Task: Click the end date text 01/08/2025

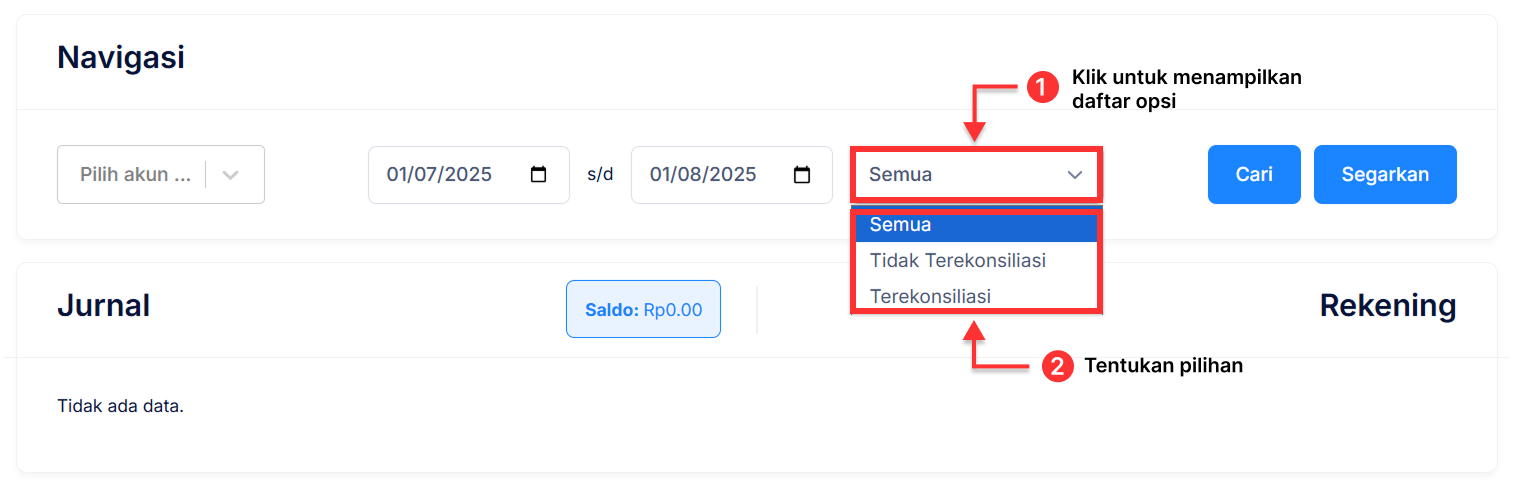Action: pos(703,175)
